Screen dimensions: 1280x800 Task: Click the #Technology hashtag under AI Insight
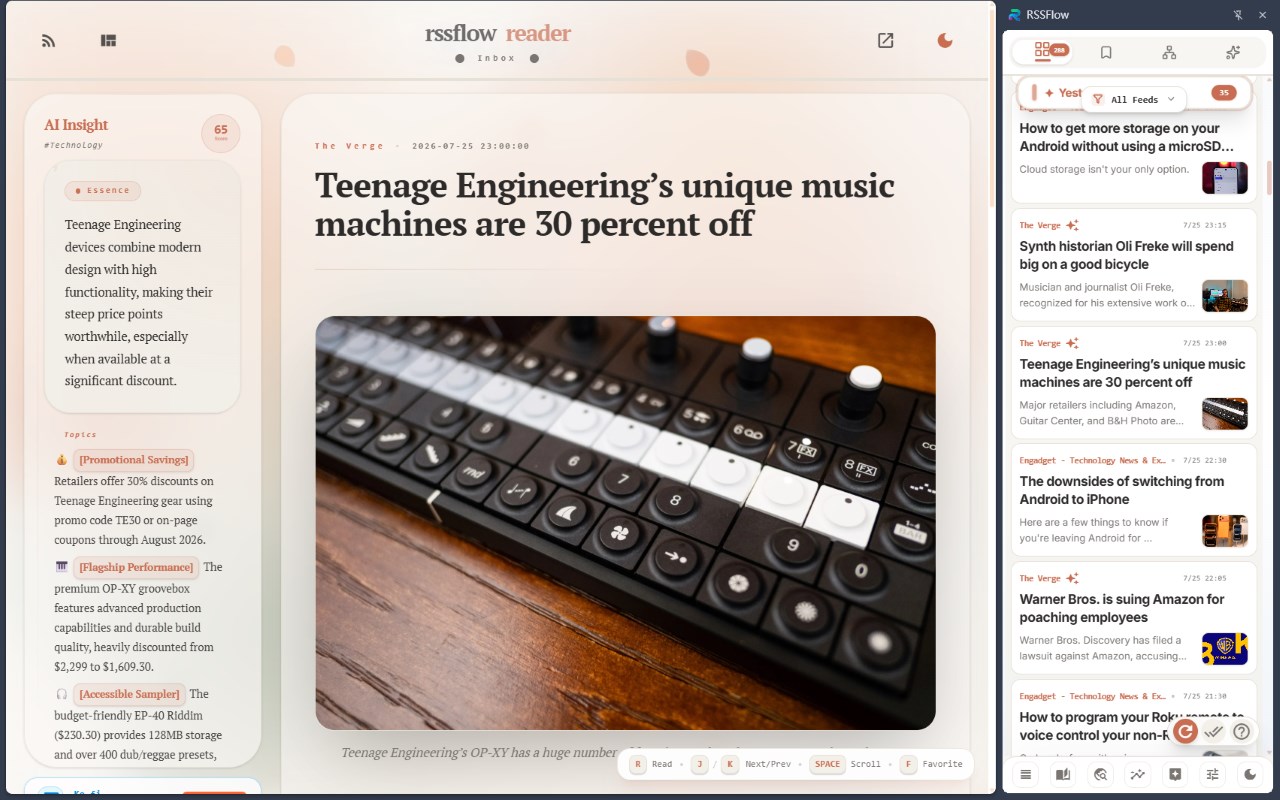[x=73, y=146]
